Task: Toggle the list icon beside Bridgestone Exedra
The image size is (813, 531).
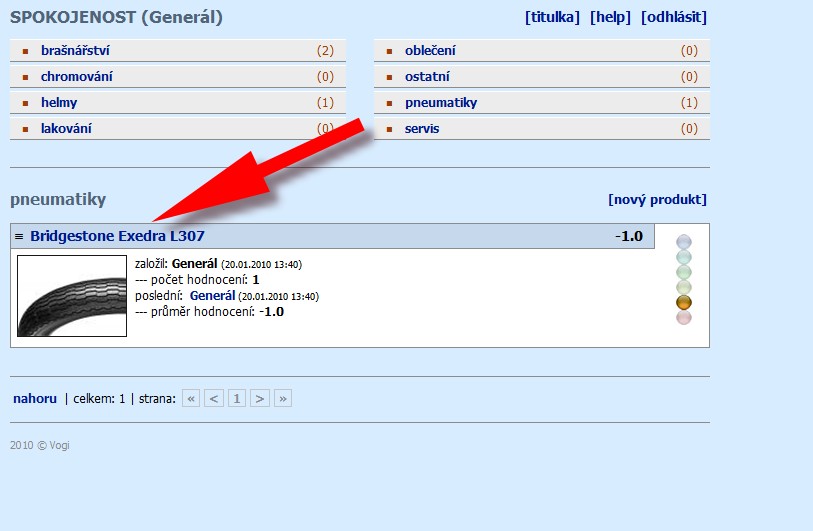Action: tap(19, 236)
